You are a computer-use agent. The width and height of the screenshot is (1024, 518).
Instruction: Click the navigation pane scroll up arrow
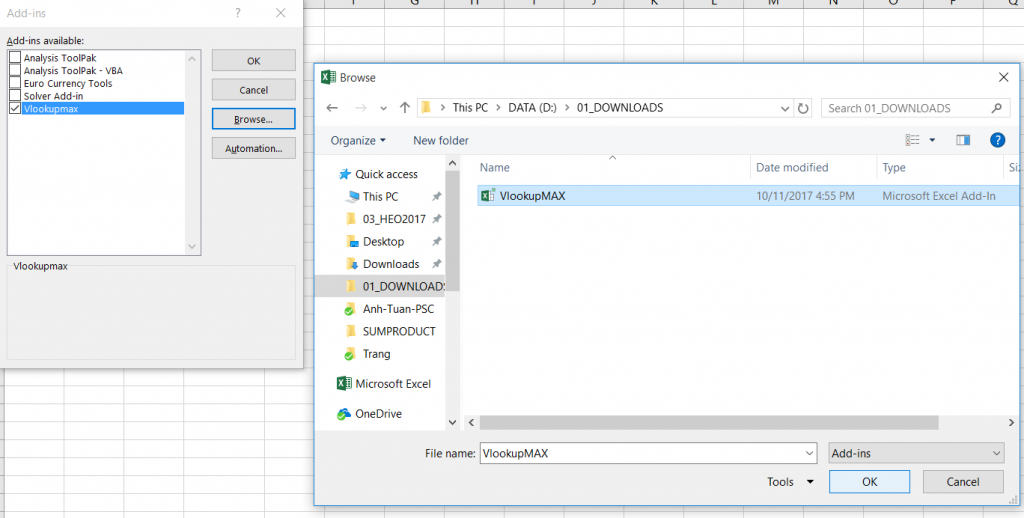click(453, 163)
